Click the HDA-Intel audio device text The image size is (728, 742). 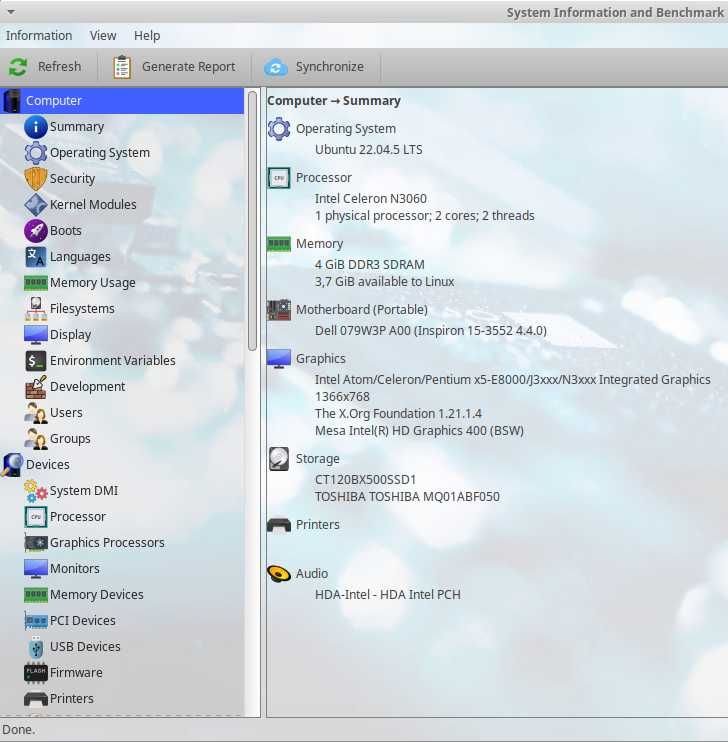point(388,594)
